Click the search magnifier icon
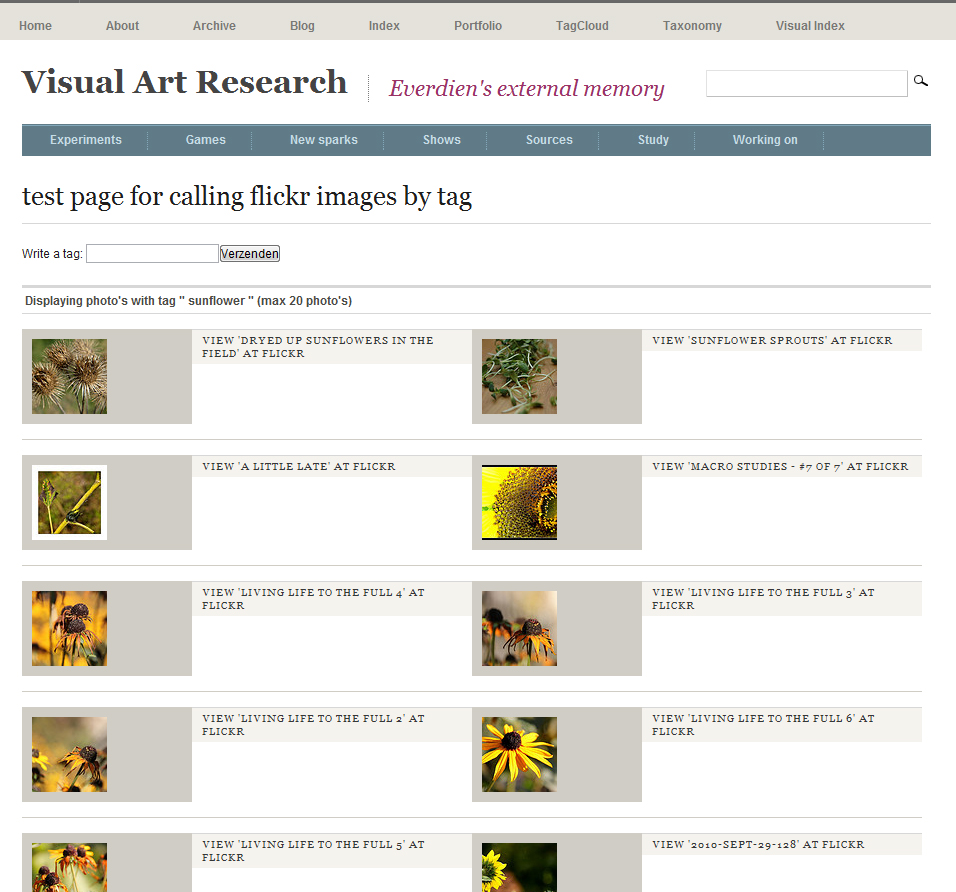Image resolution: width=956 pixels, height=892 pixels. point(921,80)
